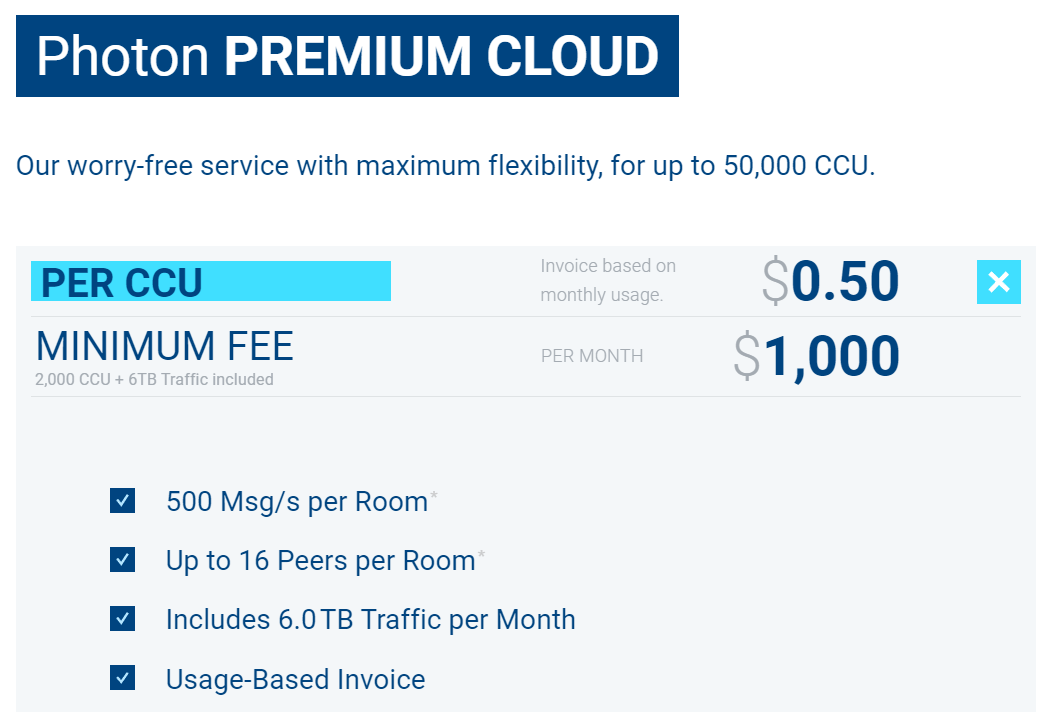This screenshot has height=712, width=1046.
Task: Click the Photon PREMIUM CLOUD title banner
Action: click(347, 56)
